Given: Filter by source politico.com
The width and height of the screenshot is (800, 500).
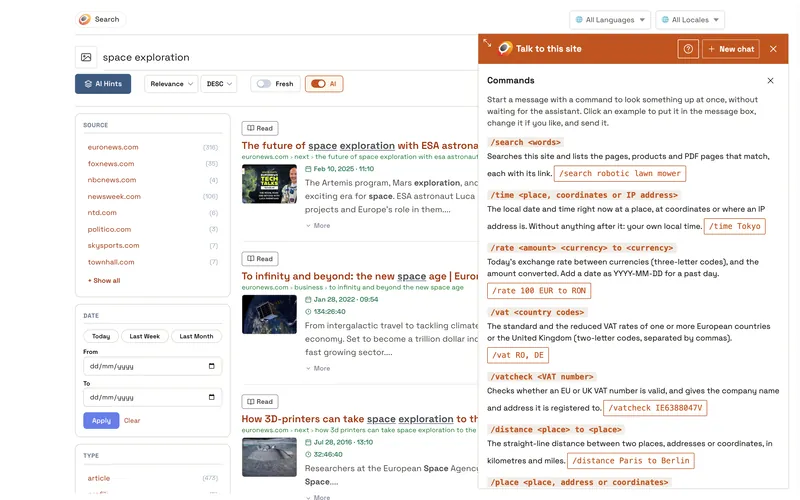Looking at the screenshot, I should 109,230.
